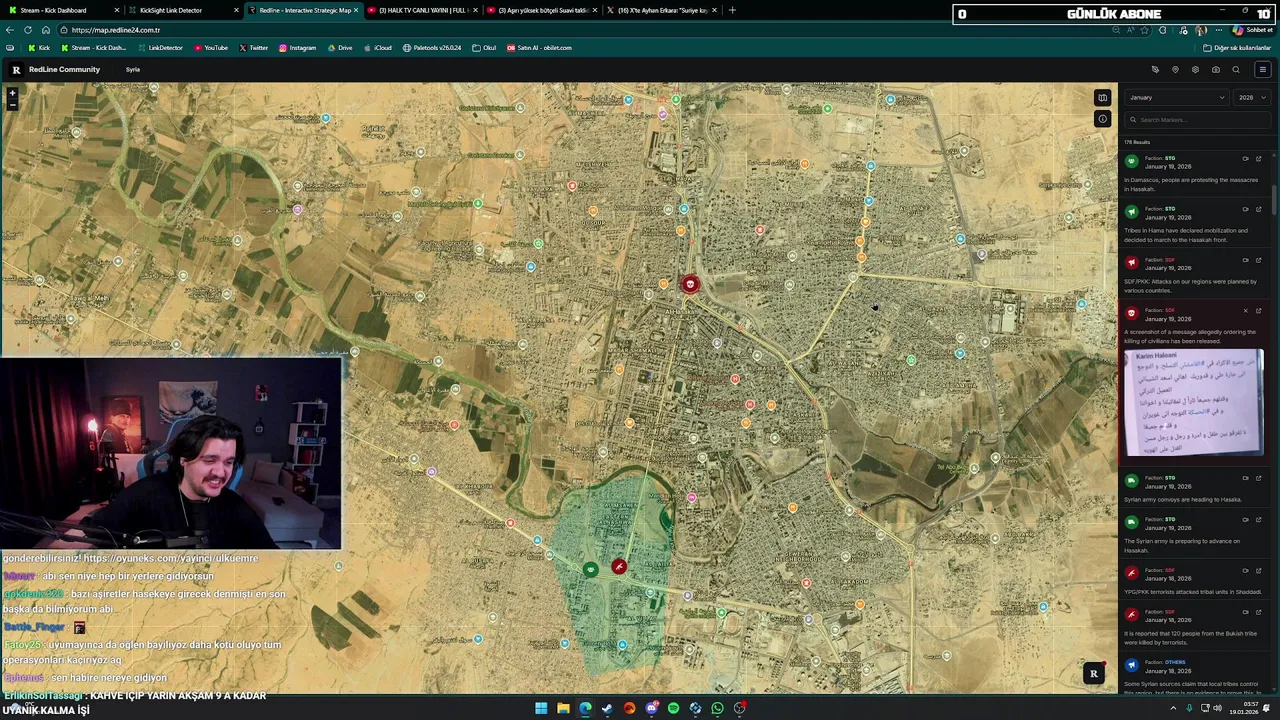Viewport: 1280px width, 720px height.
Task: Click the map zoom out minus button
Action: click(x=12, y=104)
